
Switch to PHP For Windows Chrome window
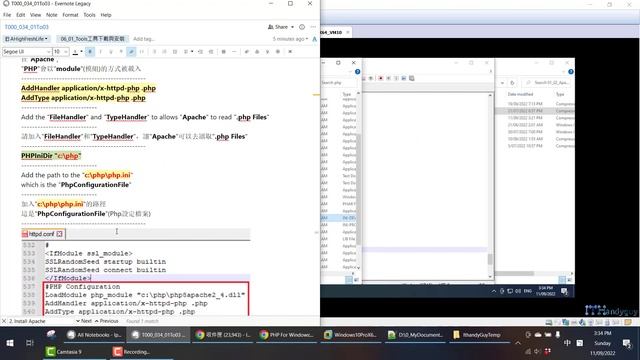tap(287, 335)
